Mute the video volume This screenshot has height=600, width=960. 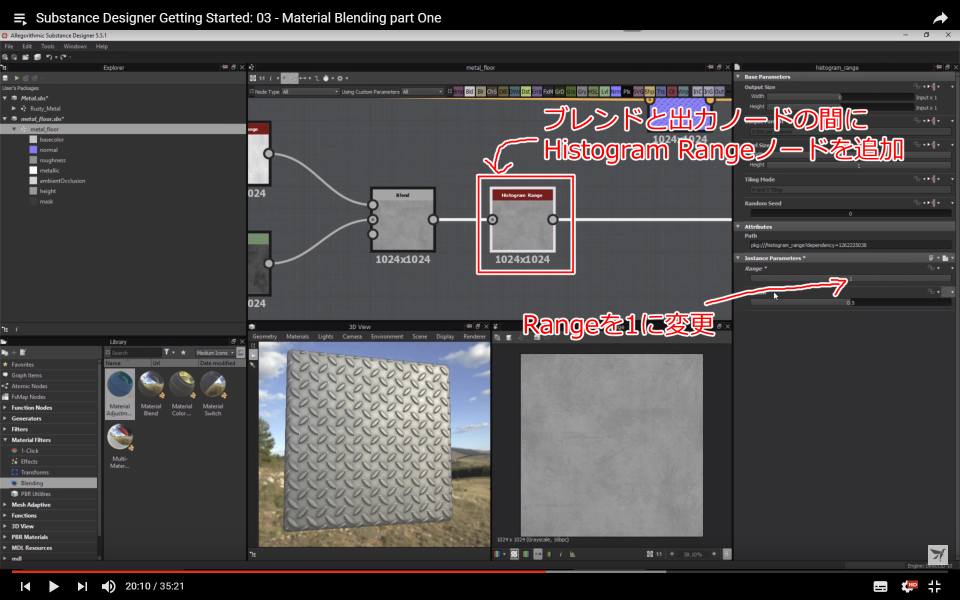(x=108, y=587)
